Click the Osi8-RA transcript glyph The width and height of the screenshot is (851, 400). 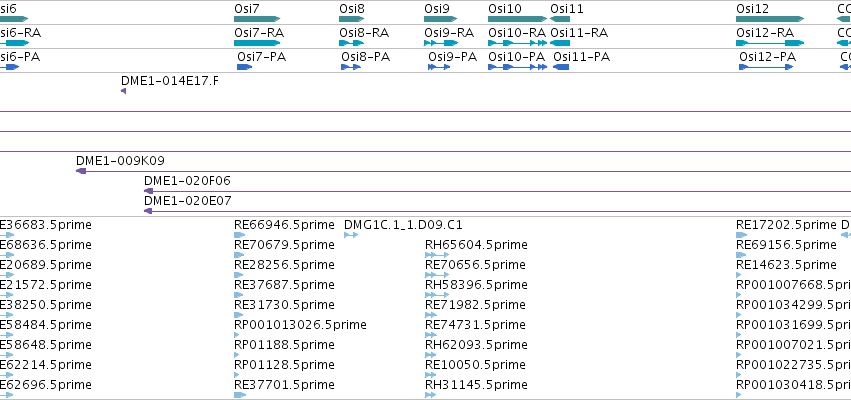point(352,43)
